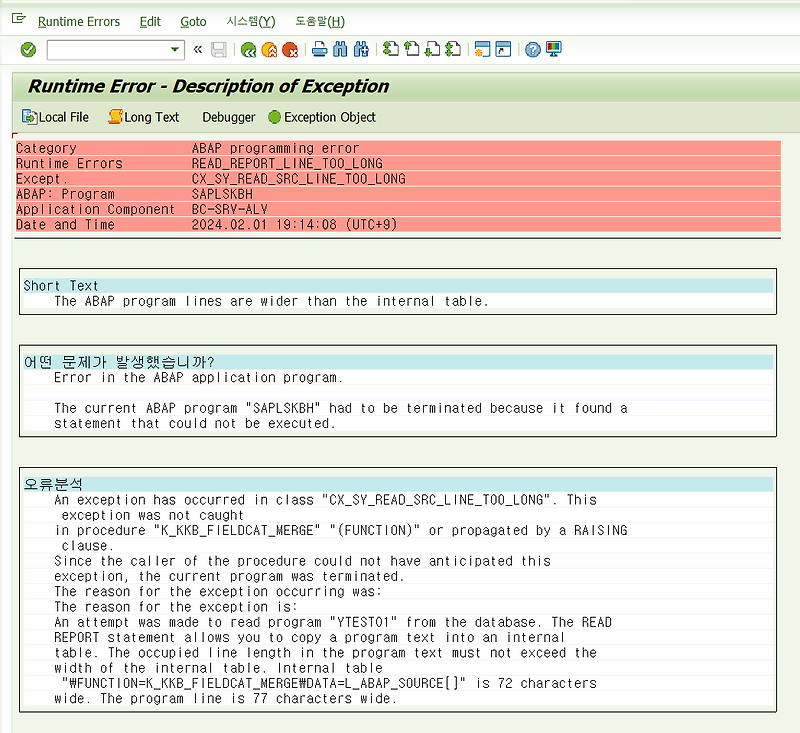The width and height of the screenshot is (800, 733).
Task: Collapse the command field with the « chevron
Action: [x=197, y=48]
